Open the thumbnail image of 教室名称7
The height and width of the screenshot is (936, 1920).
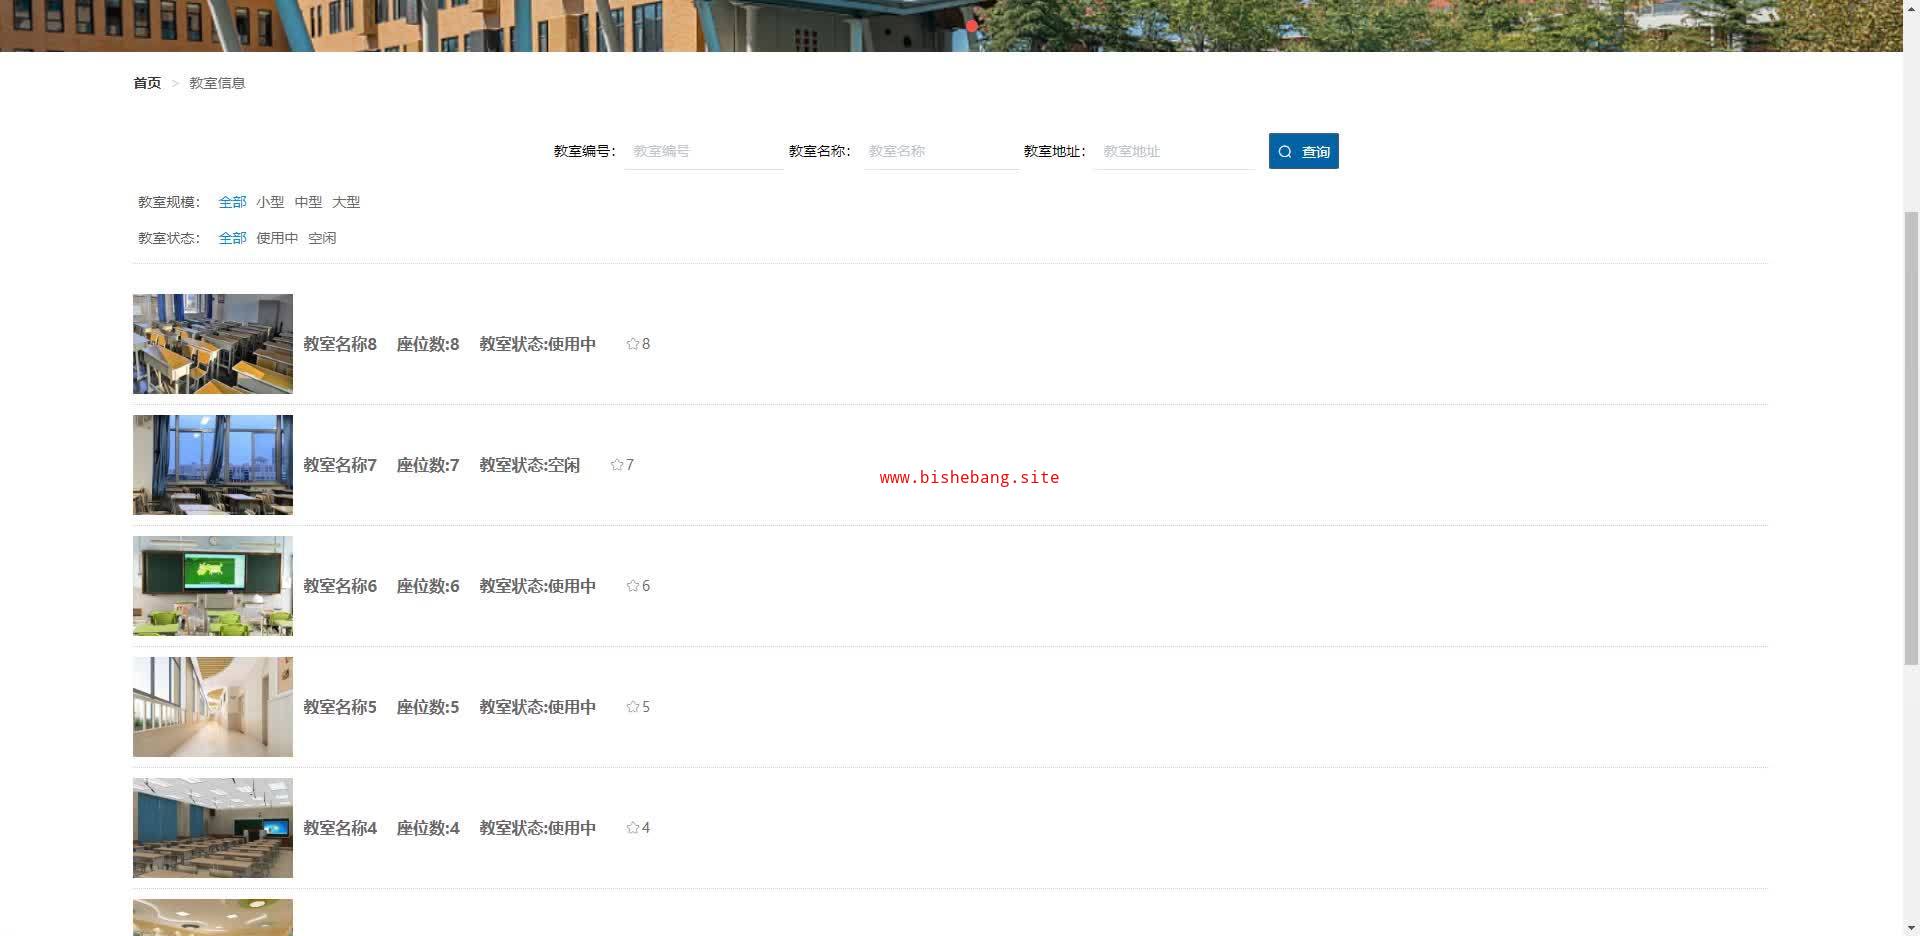tap(213, 465)
